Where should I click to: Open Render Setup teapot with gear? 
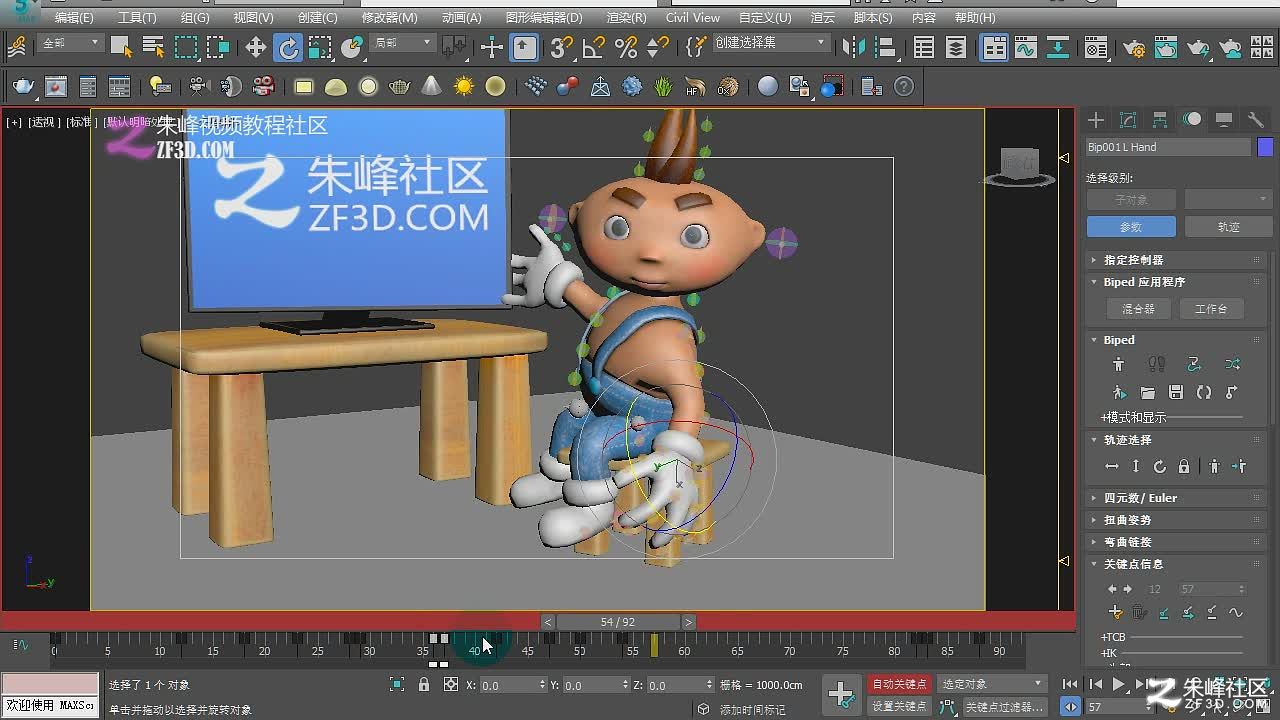1134,47
